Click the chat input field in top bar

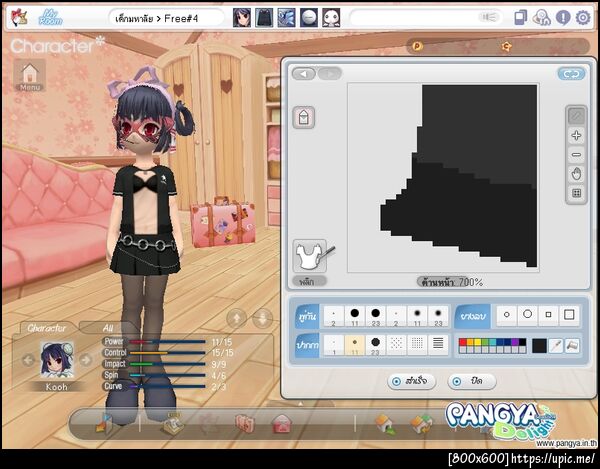(426, 18)
